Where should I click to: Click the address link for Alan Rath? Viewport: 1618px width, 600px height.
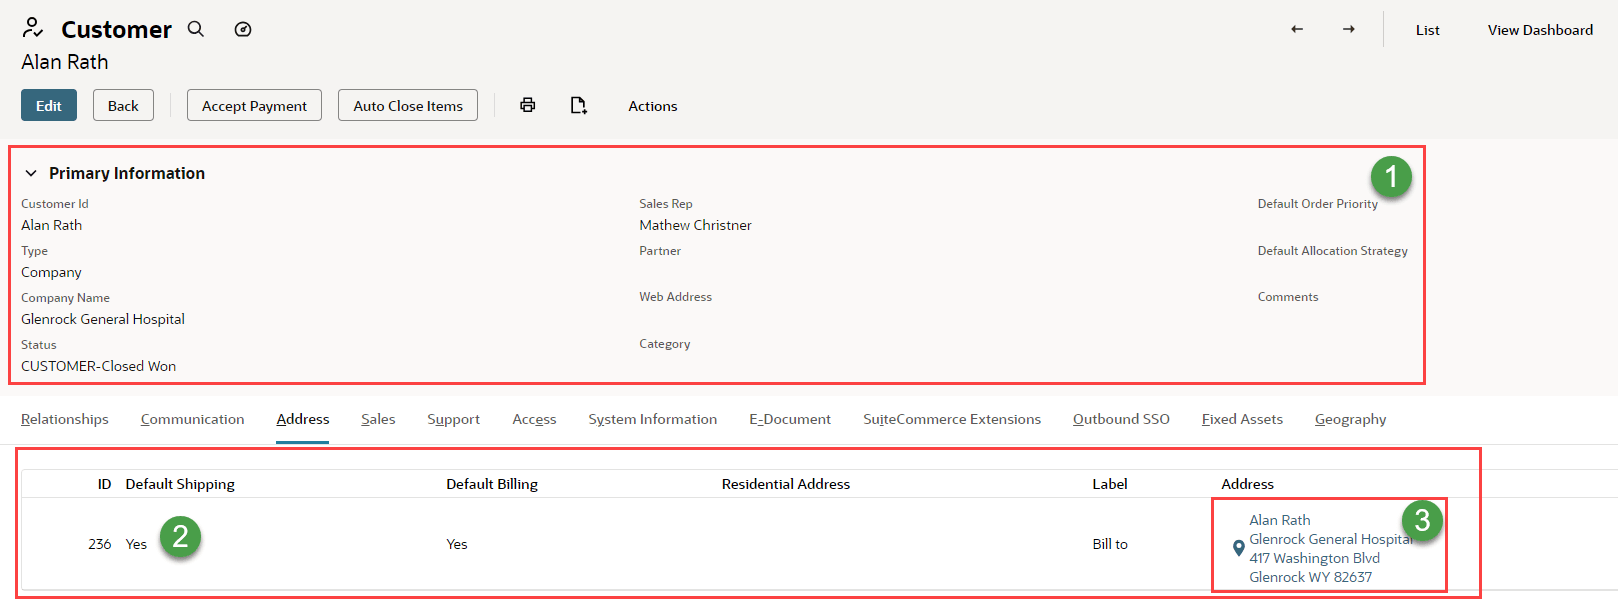(x=1330, y=548)
